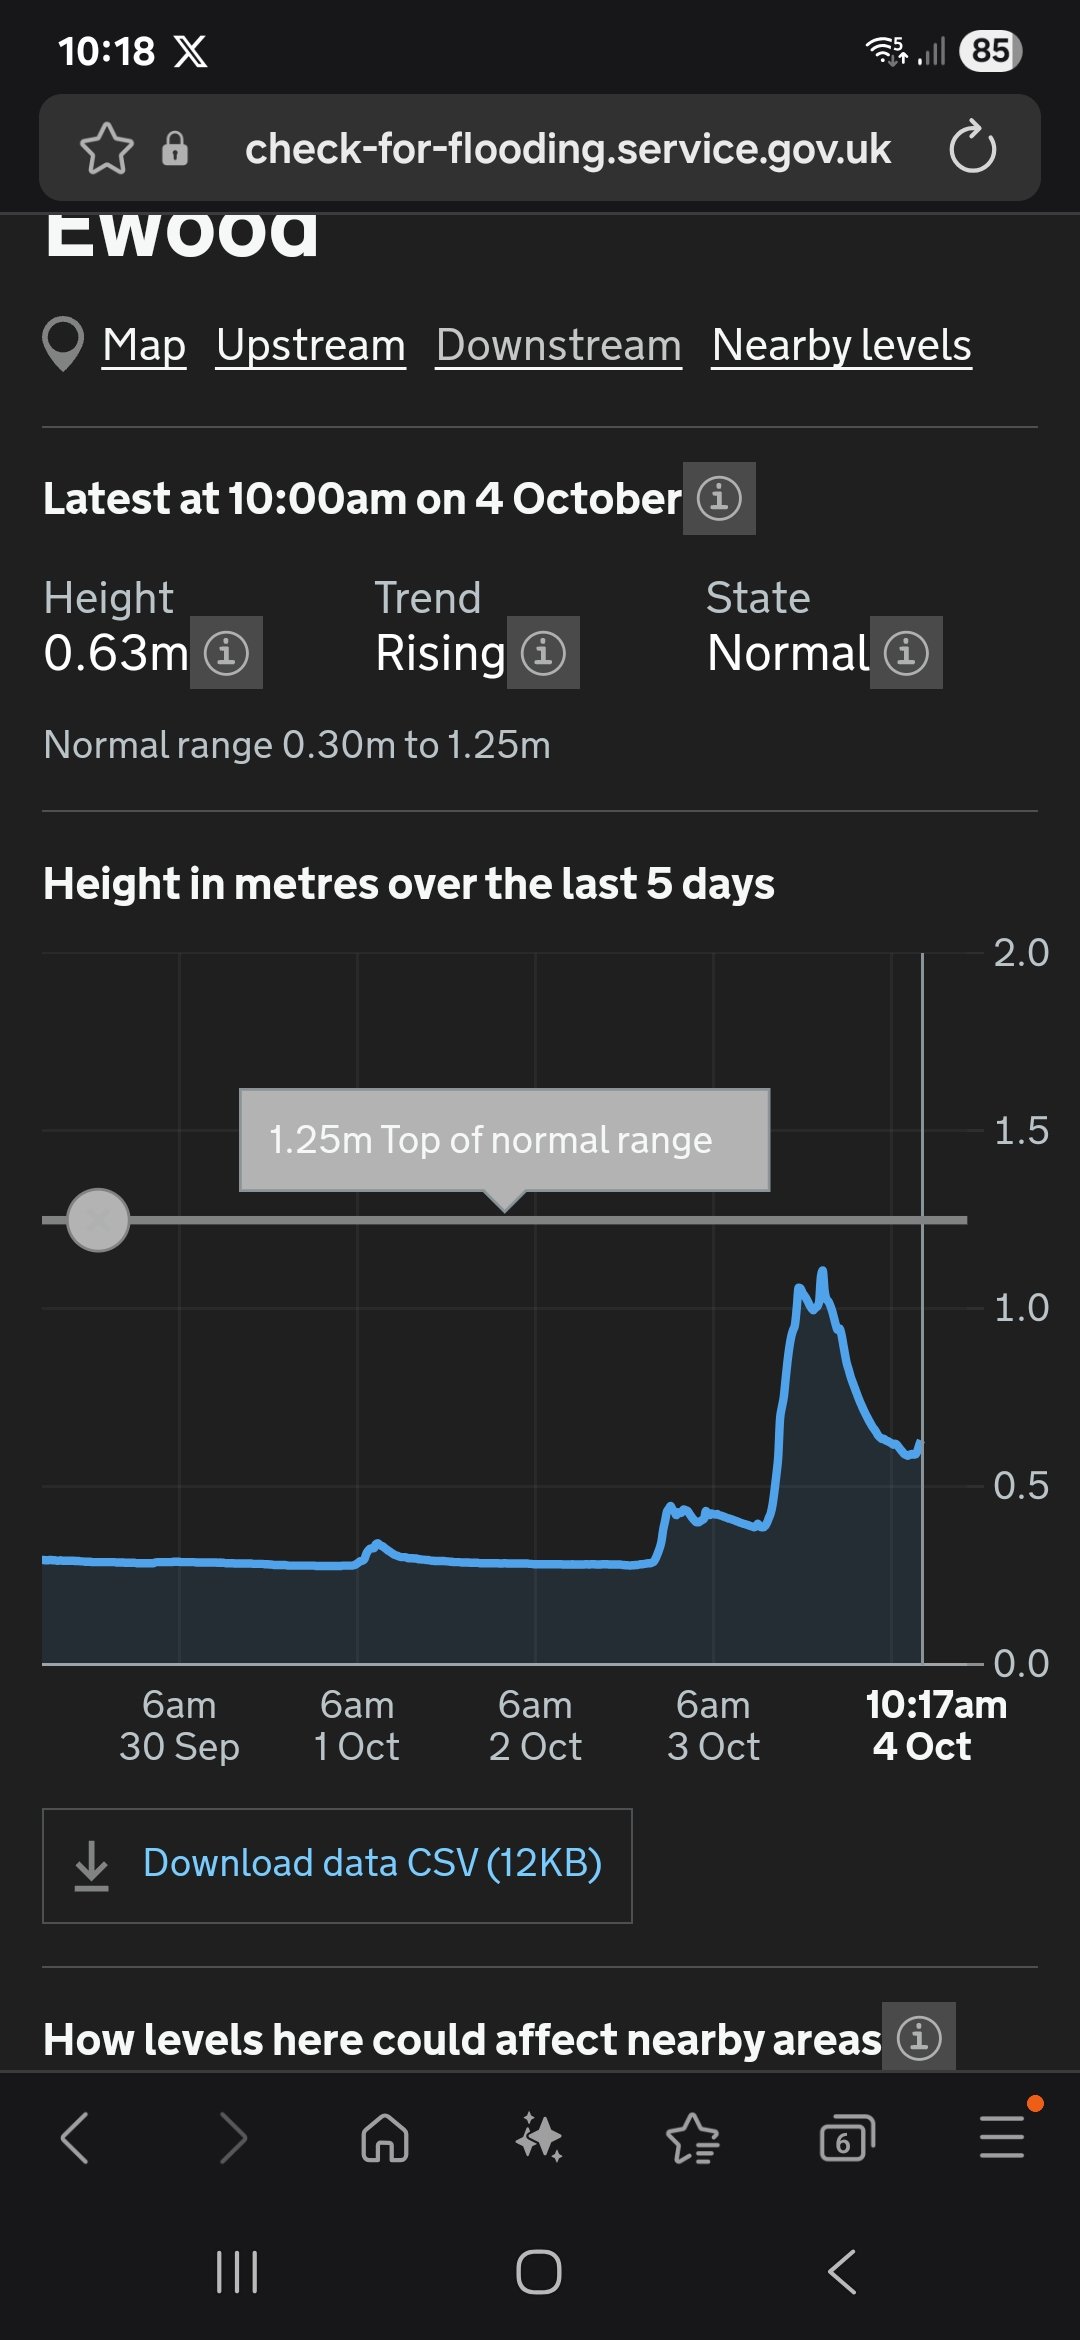The height and width of the screenshot is (2340, 1080).
Task: Go back using browser back arrow
Action: coord(76,2138)
